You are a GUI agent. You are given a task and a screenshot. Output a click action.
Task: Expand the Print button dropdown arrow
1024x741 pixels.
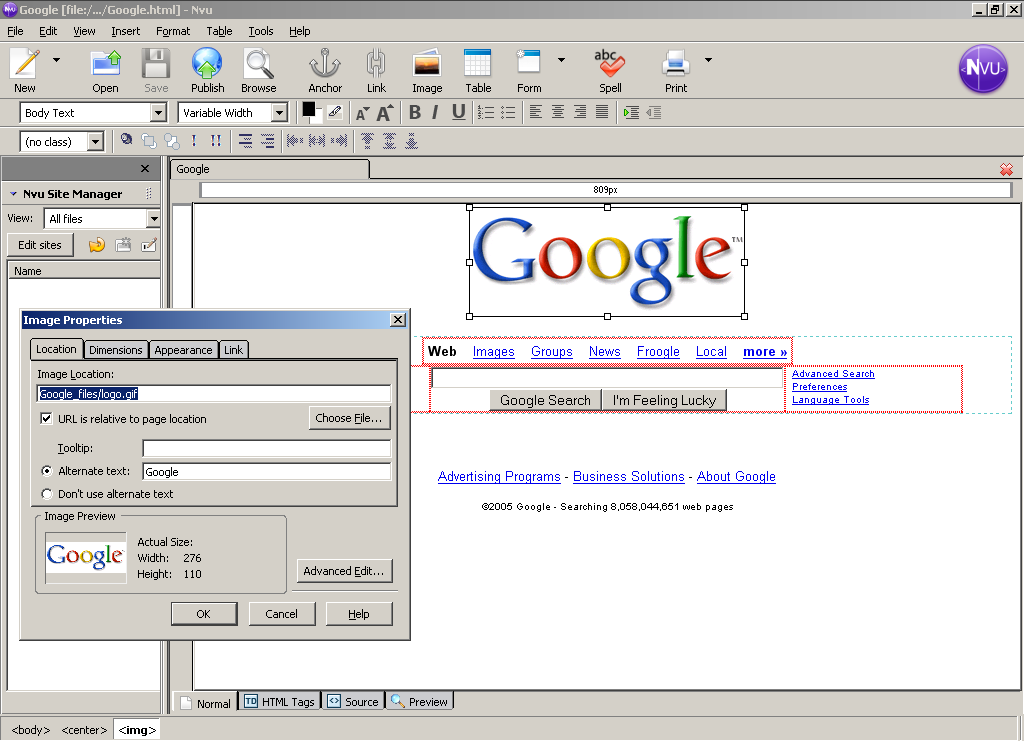coord(708,60)
